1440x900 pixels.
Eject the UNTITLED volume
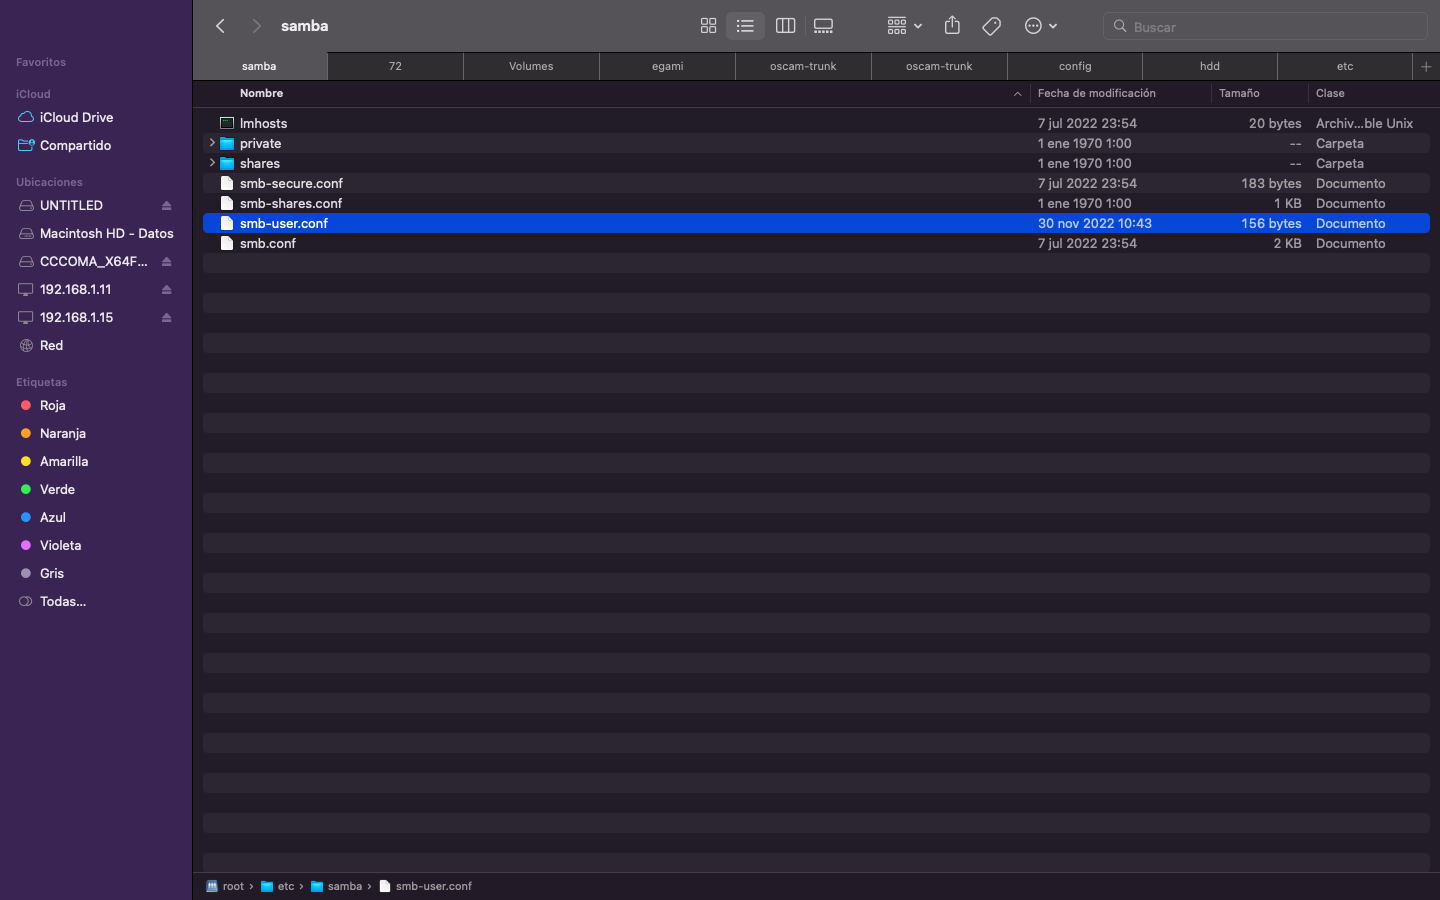pos(166,206)
